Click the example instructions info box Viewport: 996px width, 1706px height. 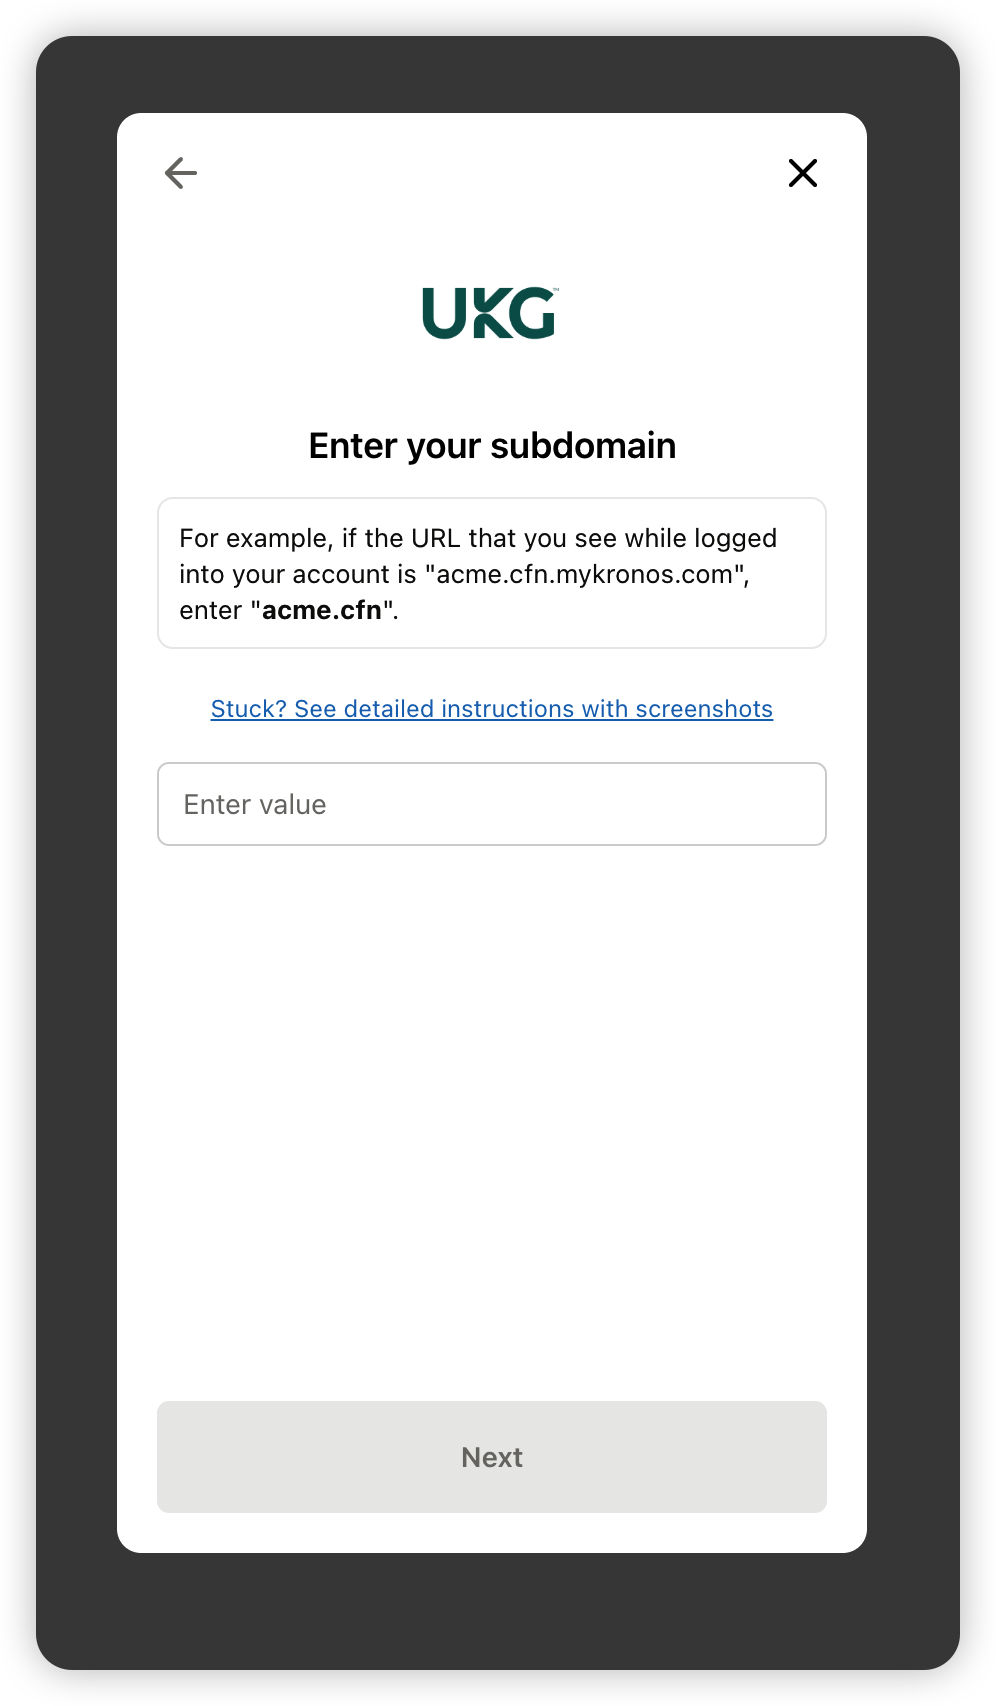(x=491, y=573)
